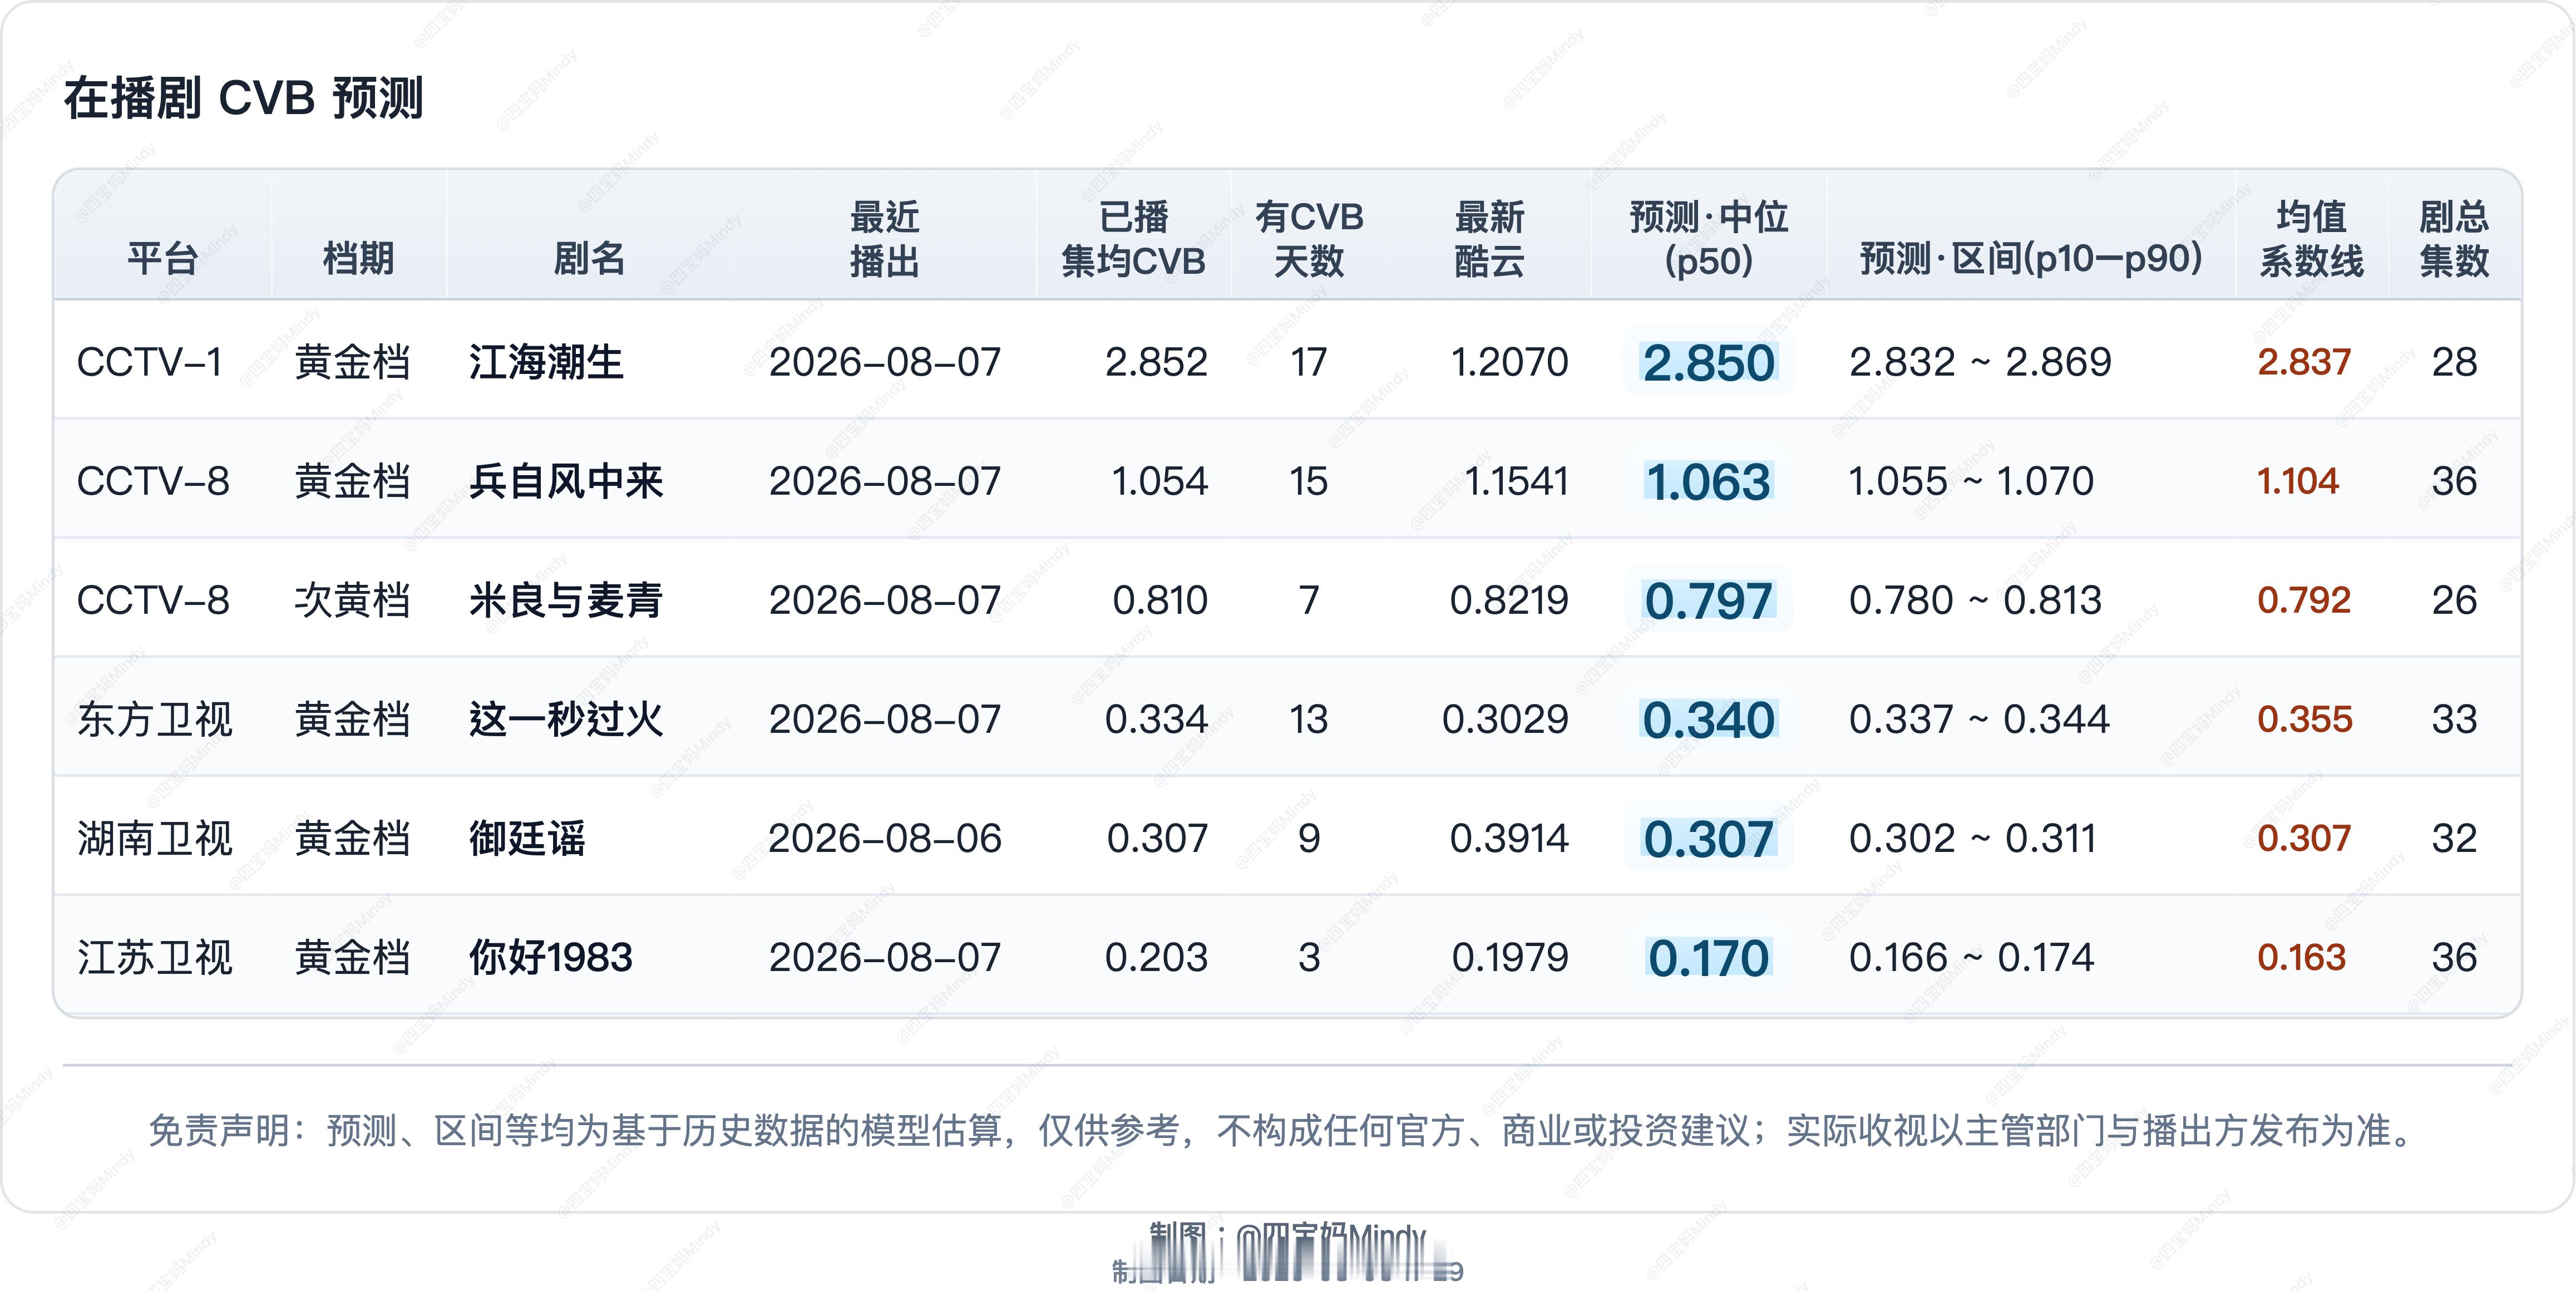2576x1291 pixels.
Task: Click interval 2.832 ~ 2.869
Action: [1980, 362]
